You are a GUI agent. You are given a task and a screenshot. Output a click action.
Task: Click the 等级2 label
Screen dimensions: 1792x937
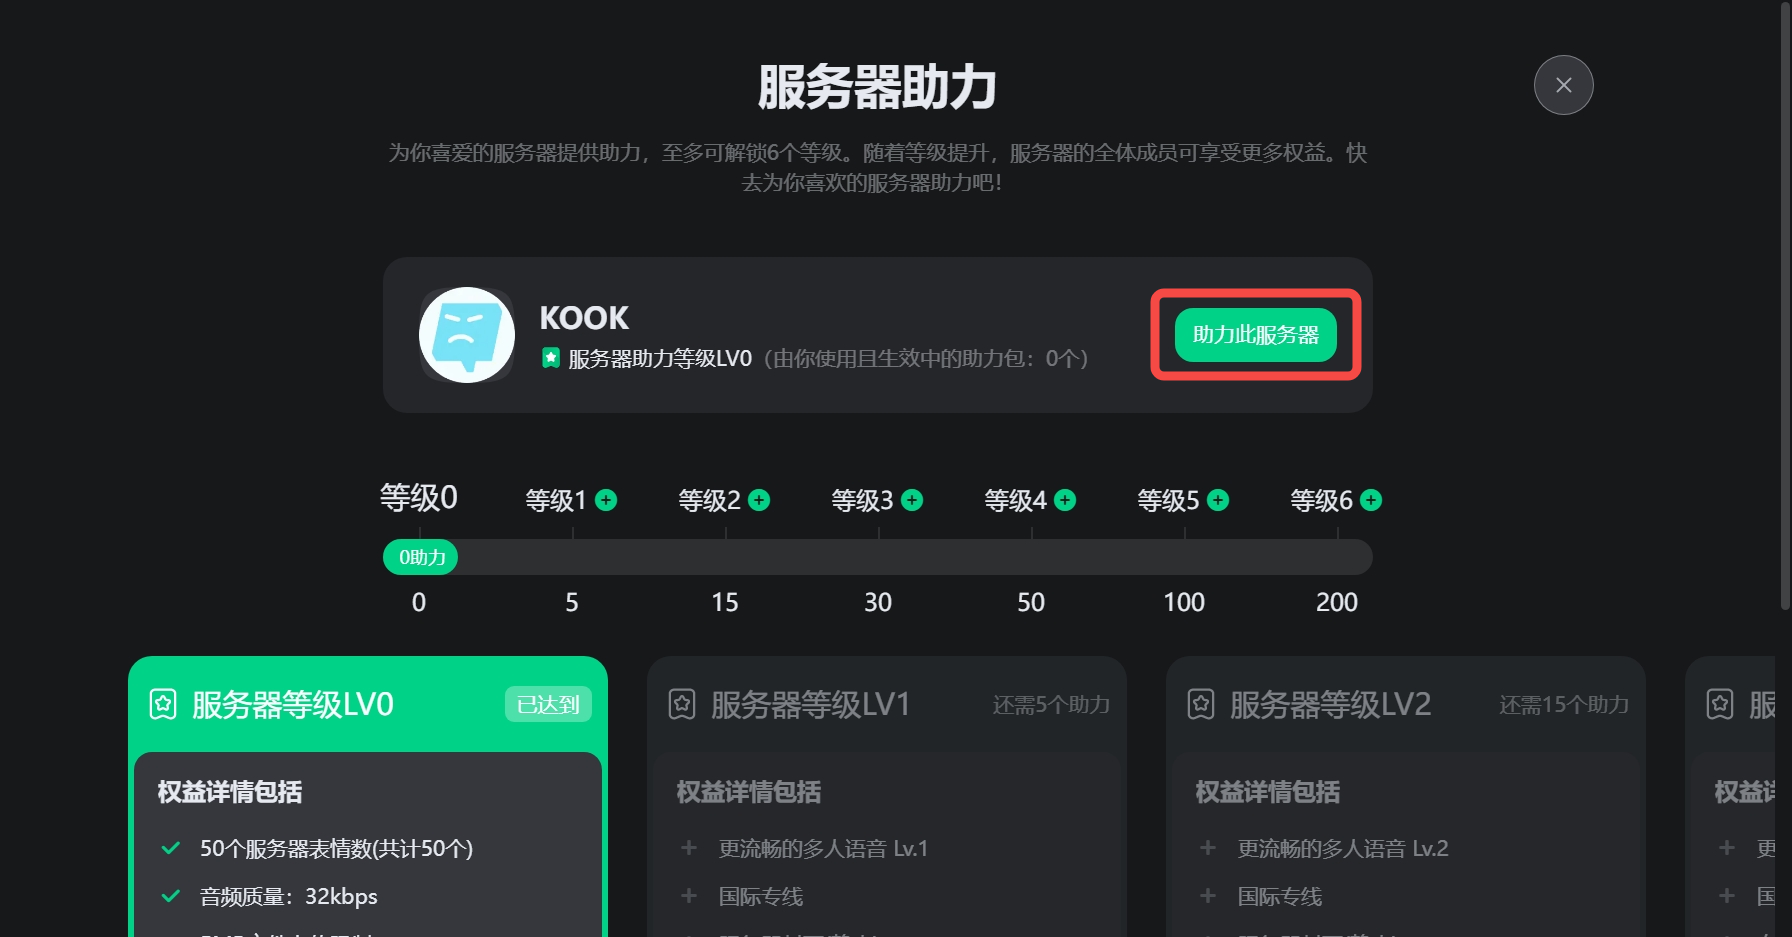coord(709,500)
